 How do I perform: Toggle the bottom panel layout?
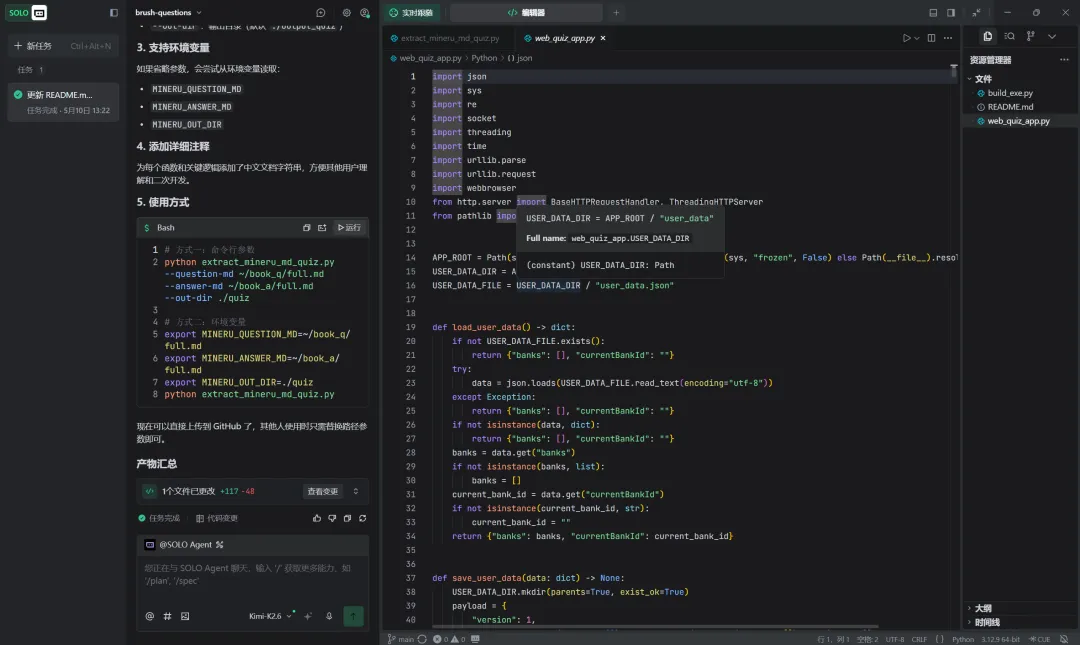(933, 12)
